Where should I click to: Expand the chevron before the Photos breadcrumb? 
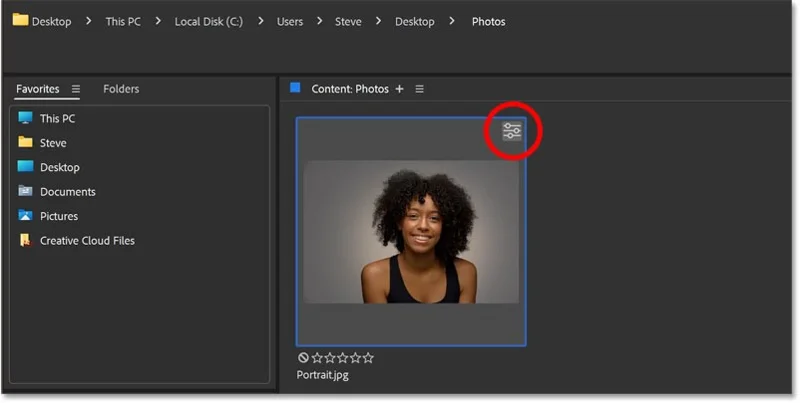point(452,21)
